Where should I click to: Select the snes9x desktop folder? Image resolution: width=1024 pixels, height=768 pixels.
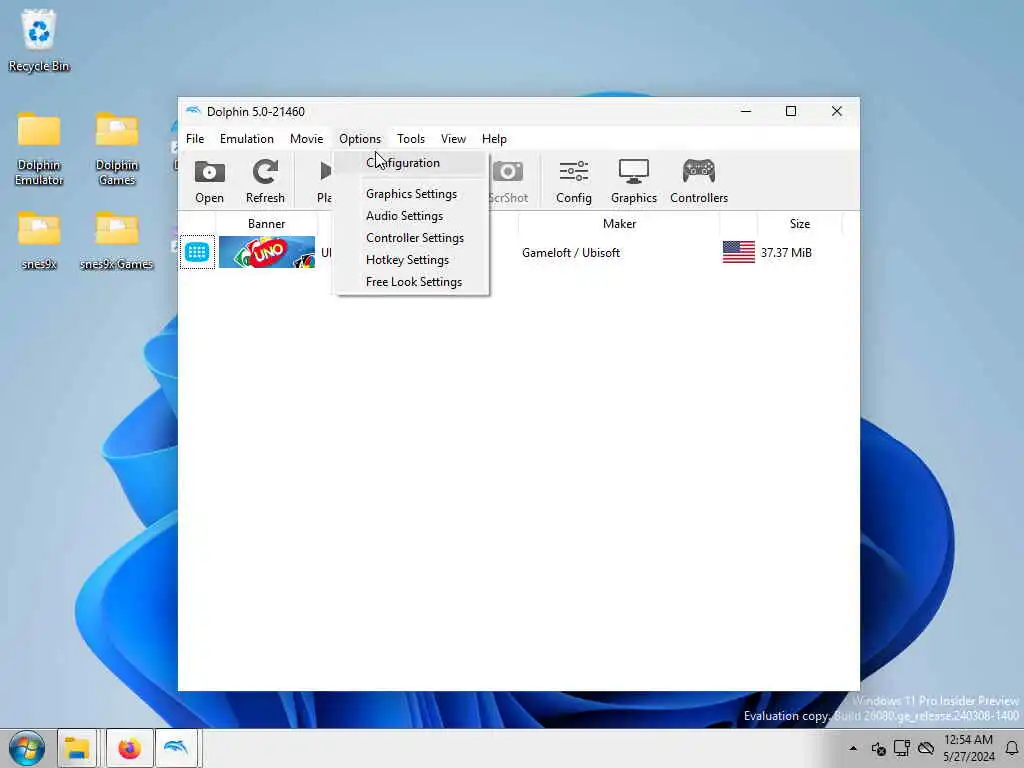click(x=39, y=240)
